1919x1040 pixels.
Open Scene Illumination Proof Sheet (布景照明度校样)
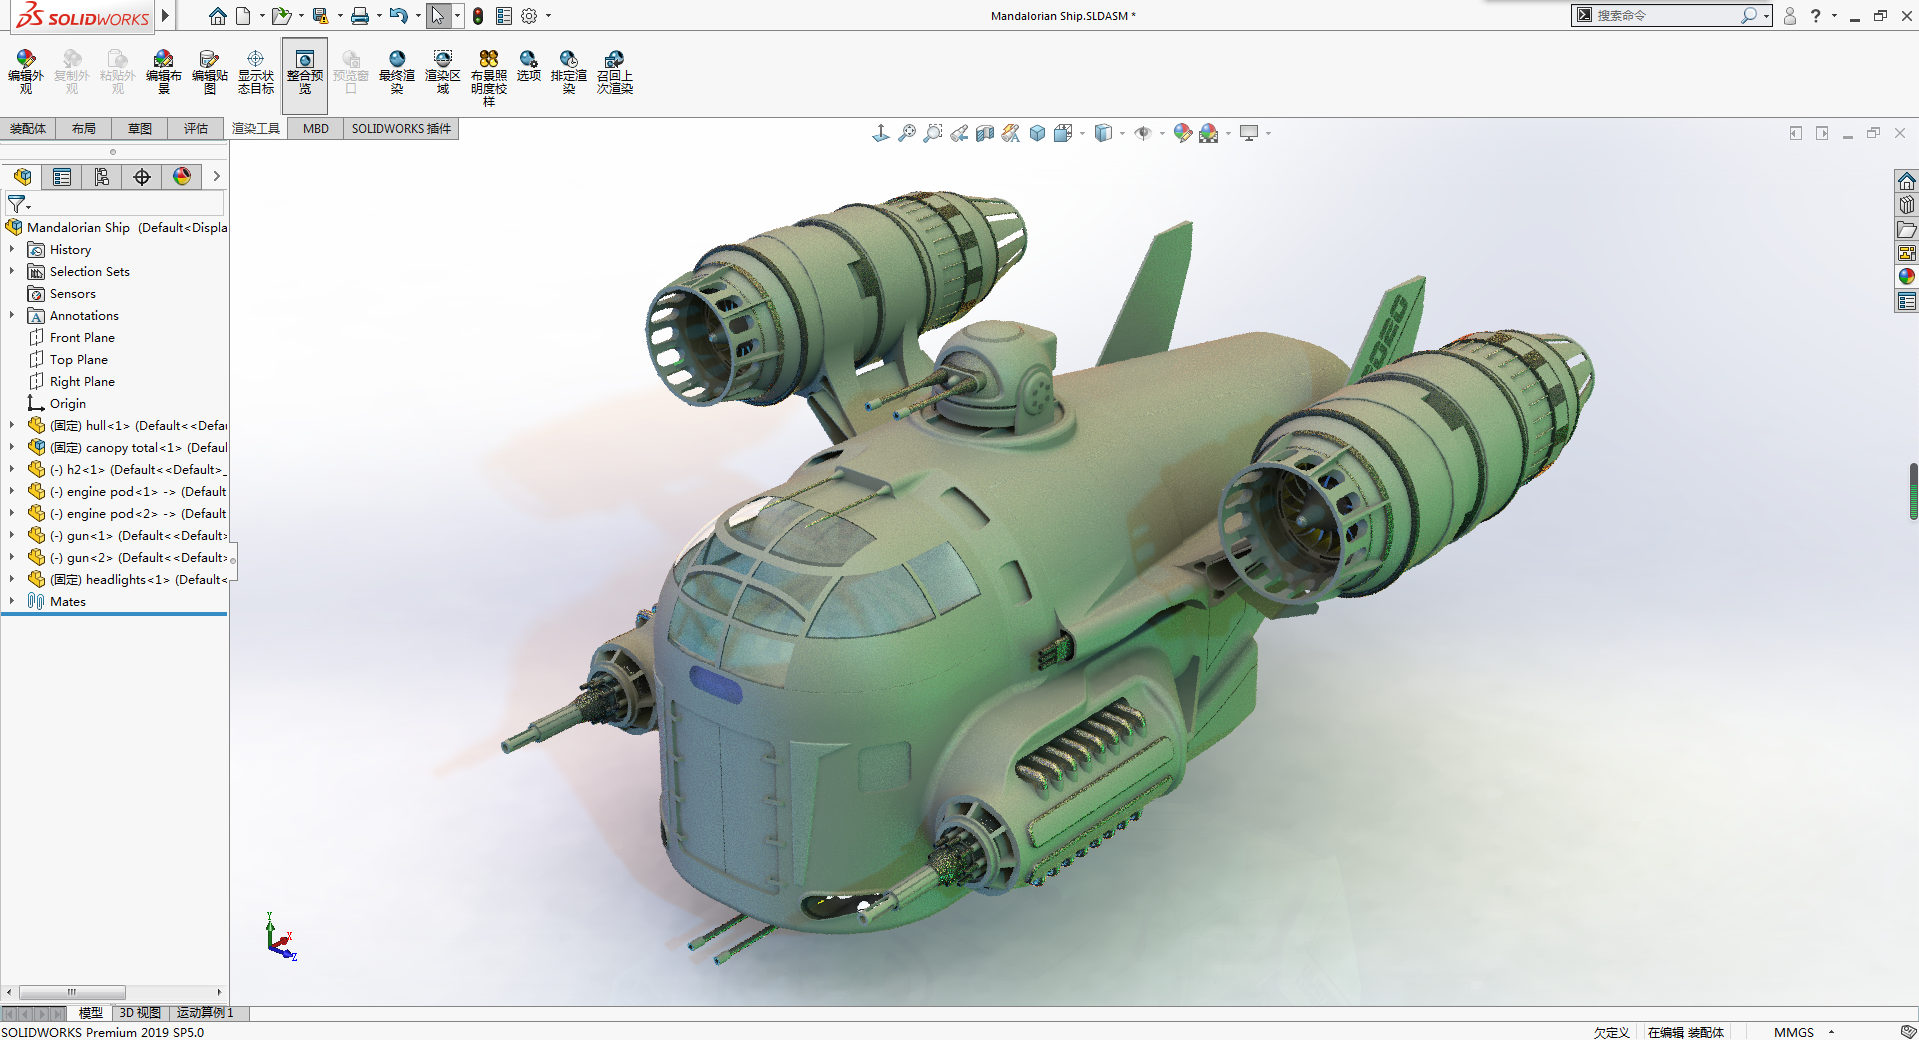point(489,78)
